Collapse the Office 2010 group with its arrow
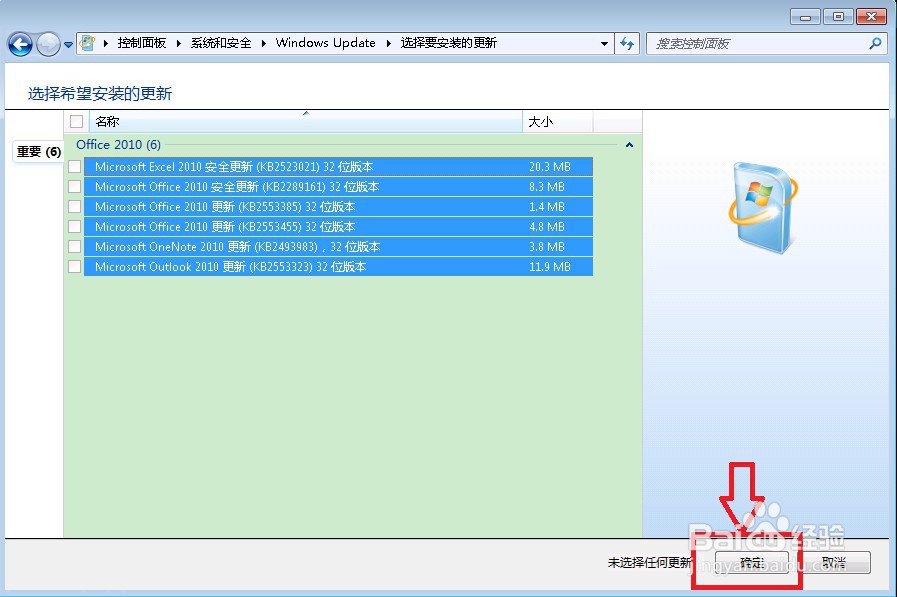This screenshot has height=597, width=897. 629,144
